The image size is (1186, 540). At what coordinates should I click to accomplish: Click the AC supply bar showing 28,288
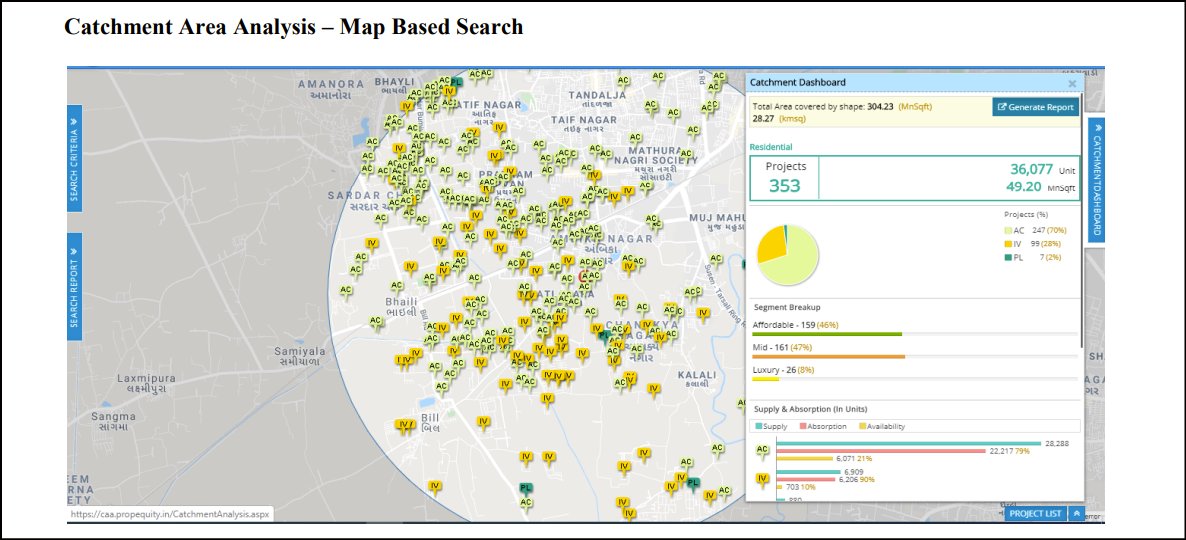(909, 444)
